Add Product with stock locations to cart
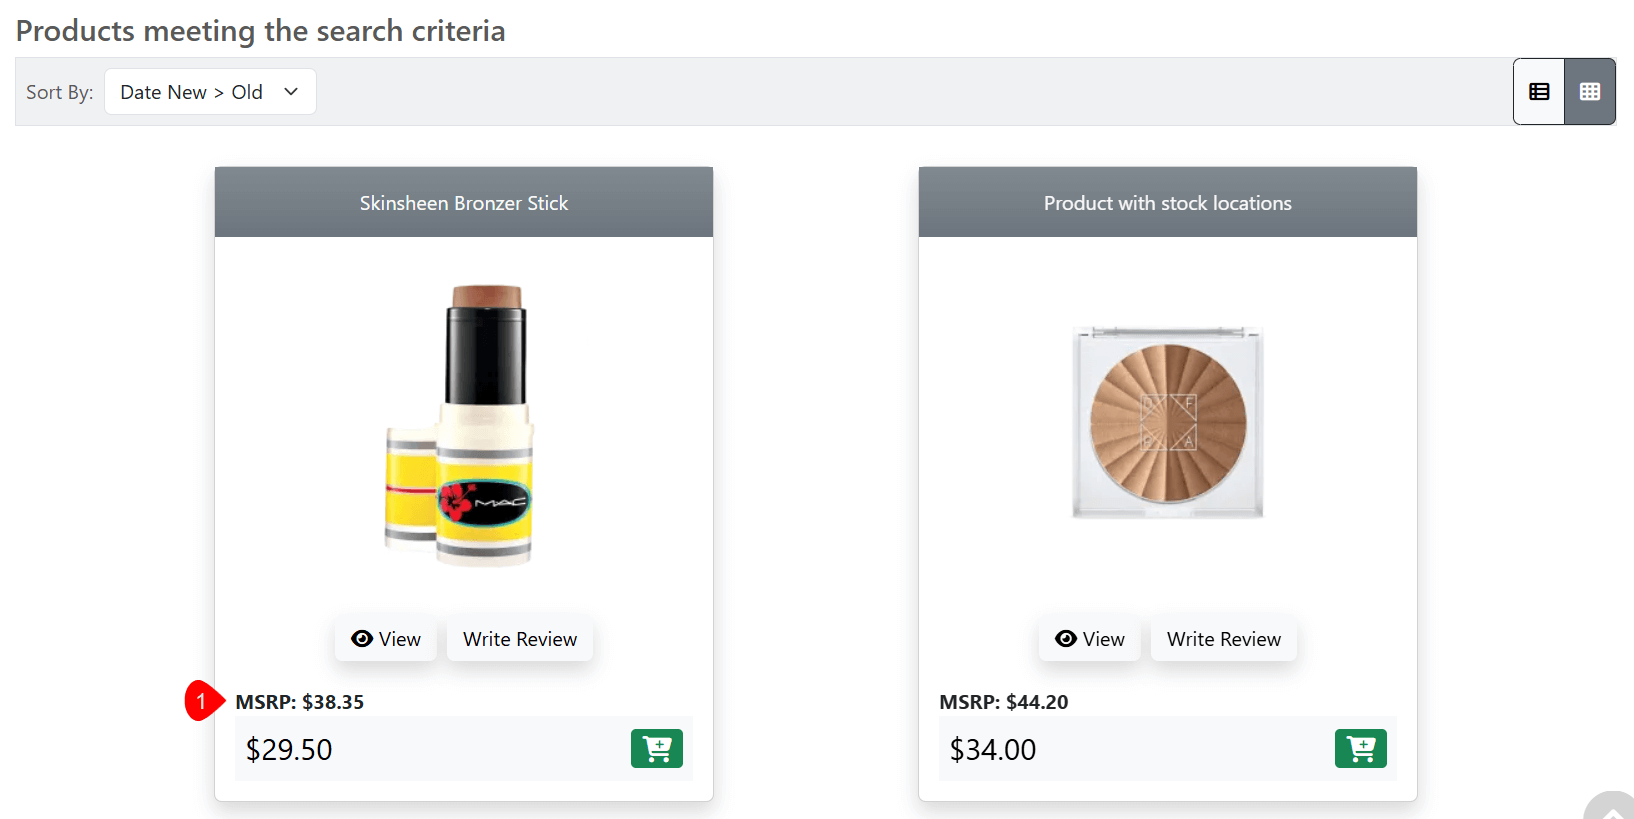Viewport: 1634px width, 819px height. click(x=1360, y=748)
